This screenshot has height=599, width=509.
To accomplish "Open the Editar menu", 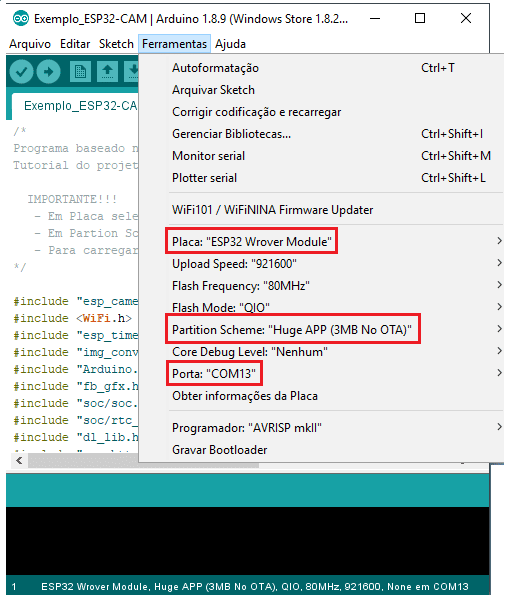I will click(x=75, y=44).
